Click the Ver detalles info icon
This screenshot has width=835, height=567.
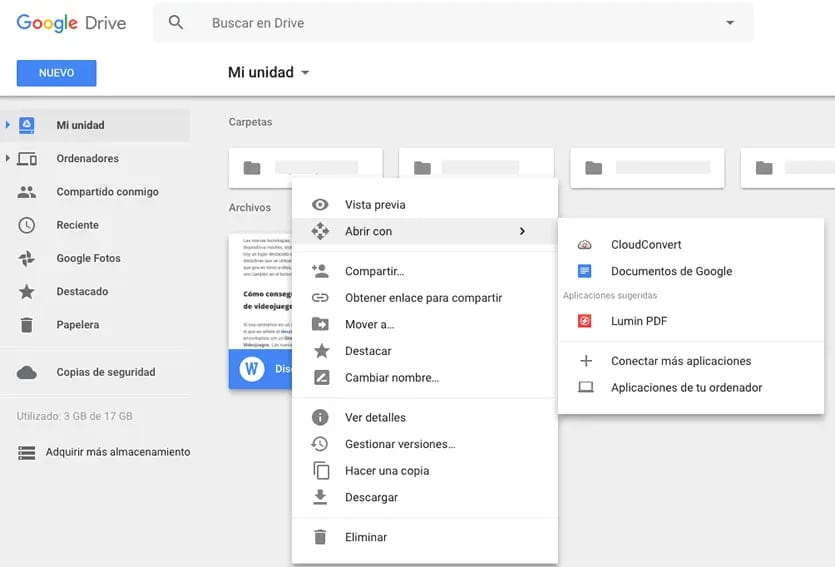pyautogui.click(x=320, y=417)
